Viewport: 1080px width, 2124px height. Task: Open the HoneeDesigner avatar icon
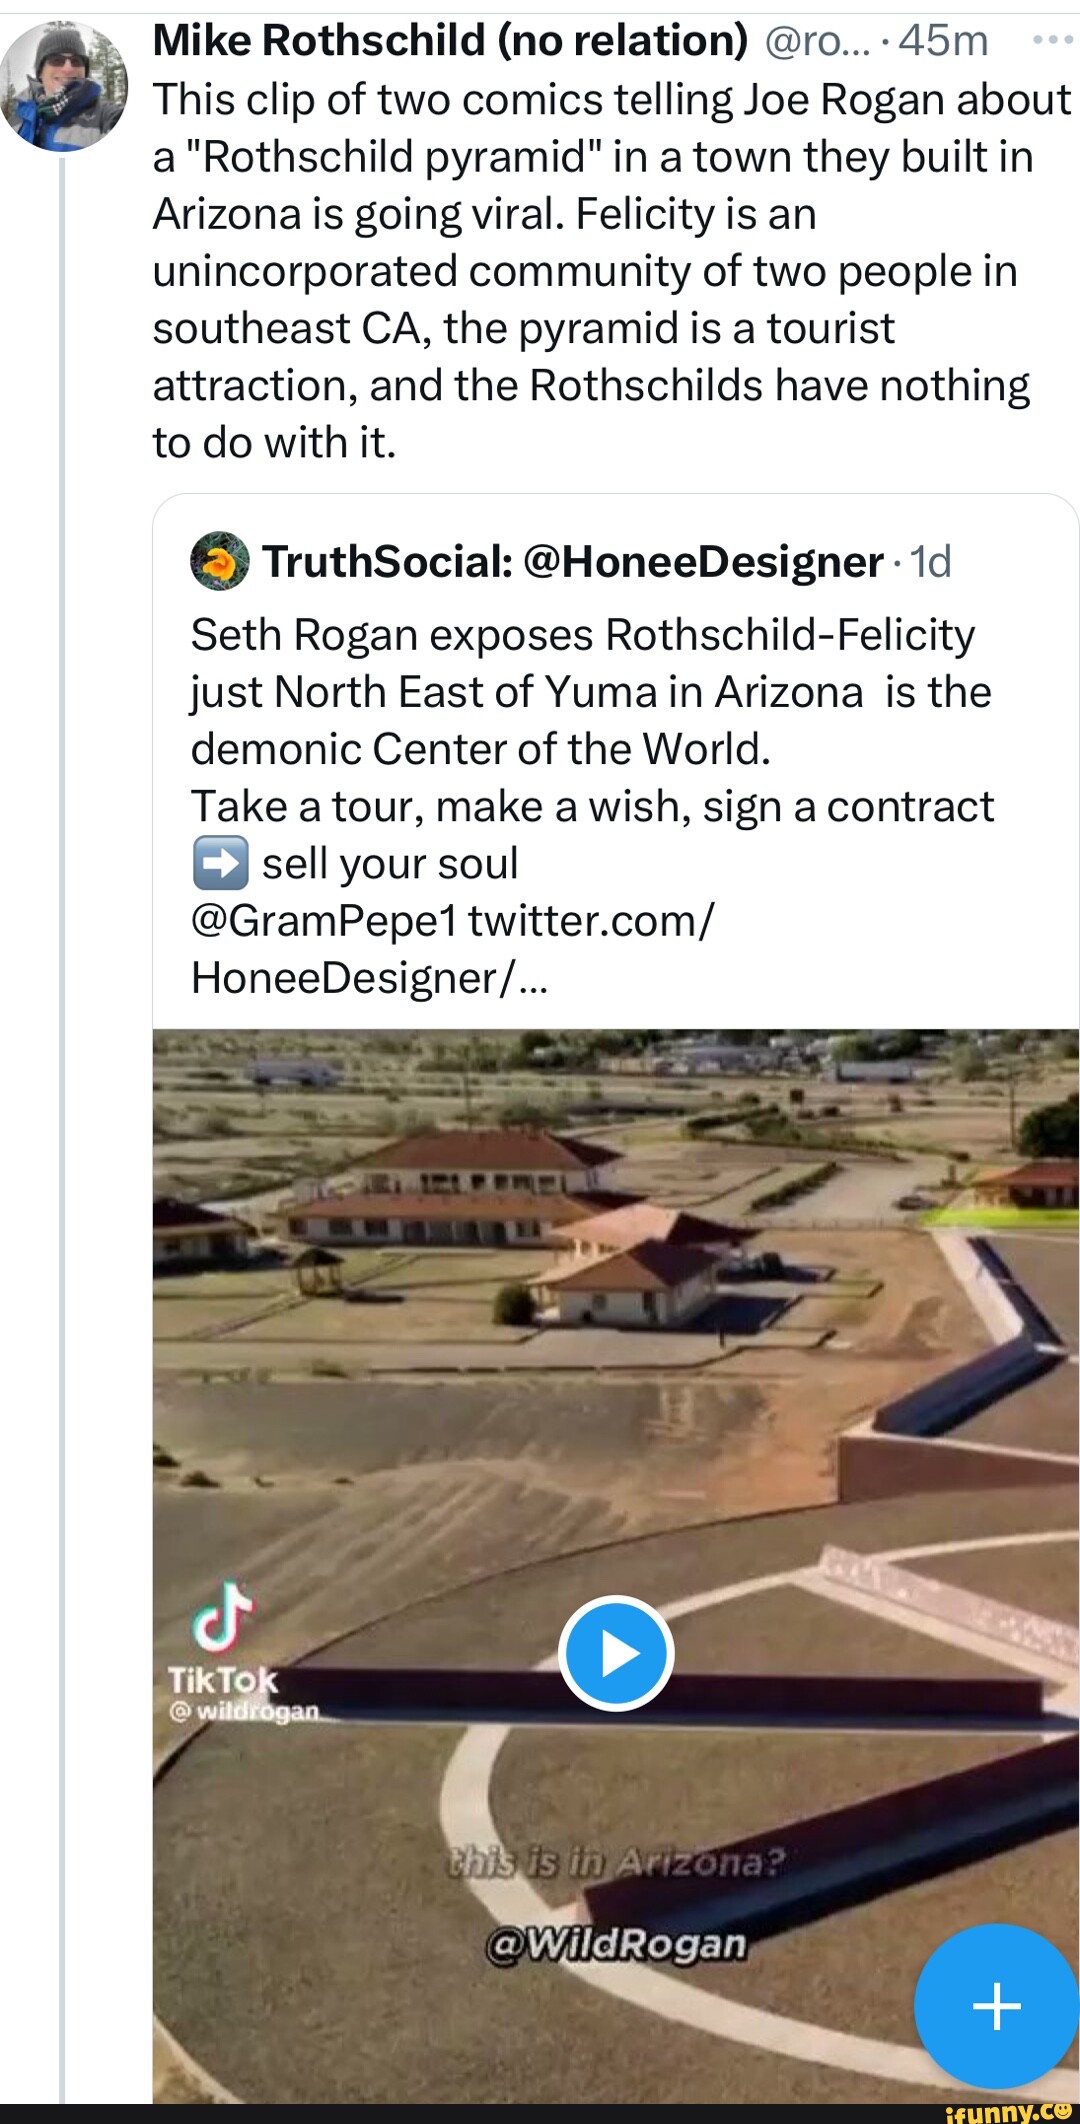(x=220, y=561)
